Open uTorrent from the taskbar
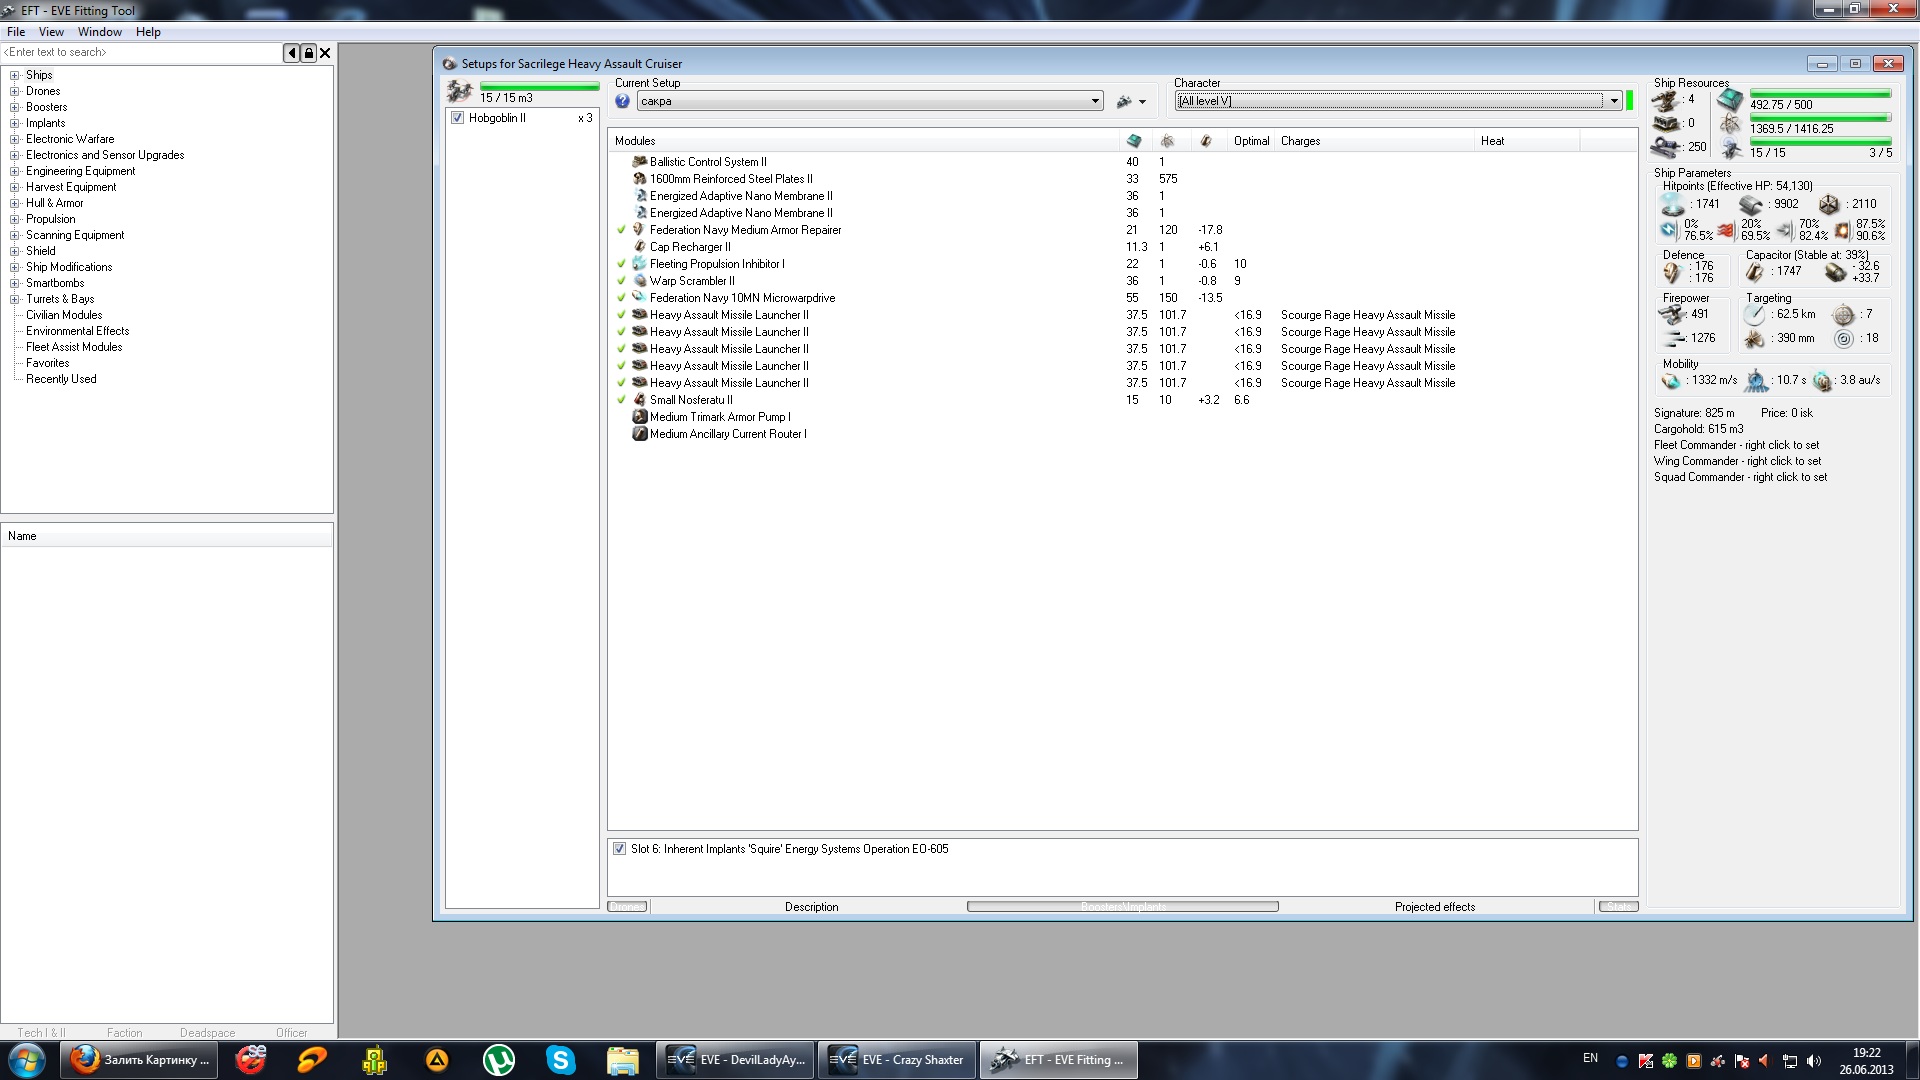The height and width of the screenshot is (1080, 1920). (x=498, y=1060)
